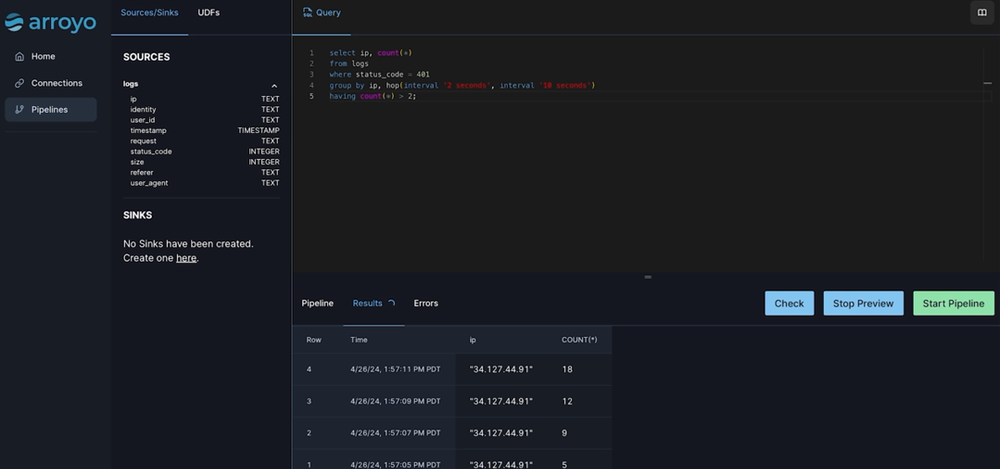
Task: Click line 4 'group by ip, hop(...)'
Action: point(462,86)
